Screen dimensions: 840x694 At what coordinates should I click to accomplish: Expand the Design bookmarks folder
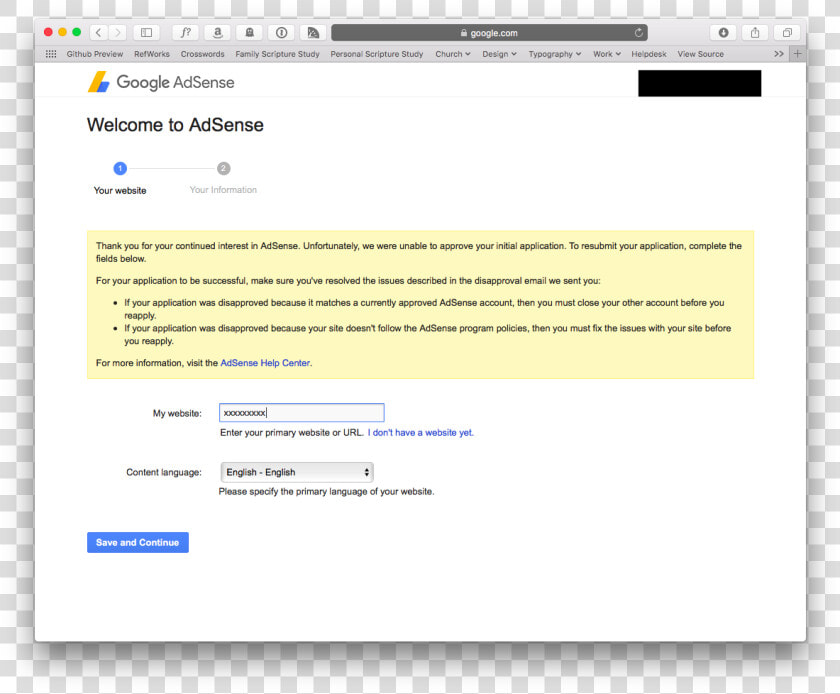coord(499,54)
